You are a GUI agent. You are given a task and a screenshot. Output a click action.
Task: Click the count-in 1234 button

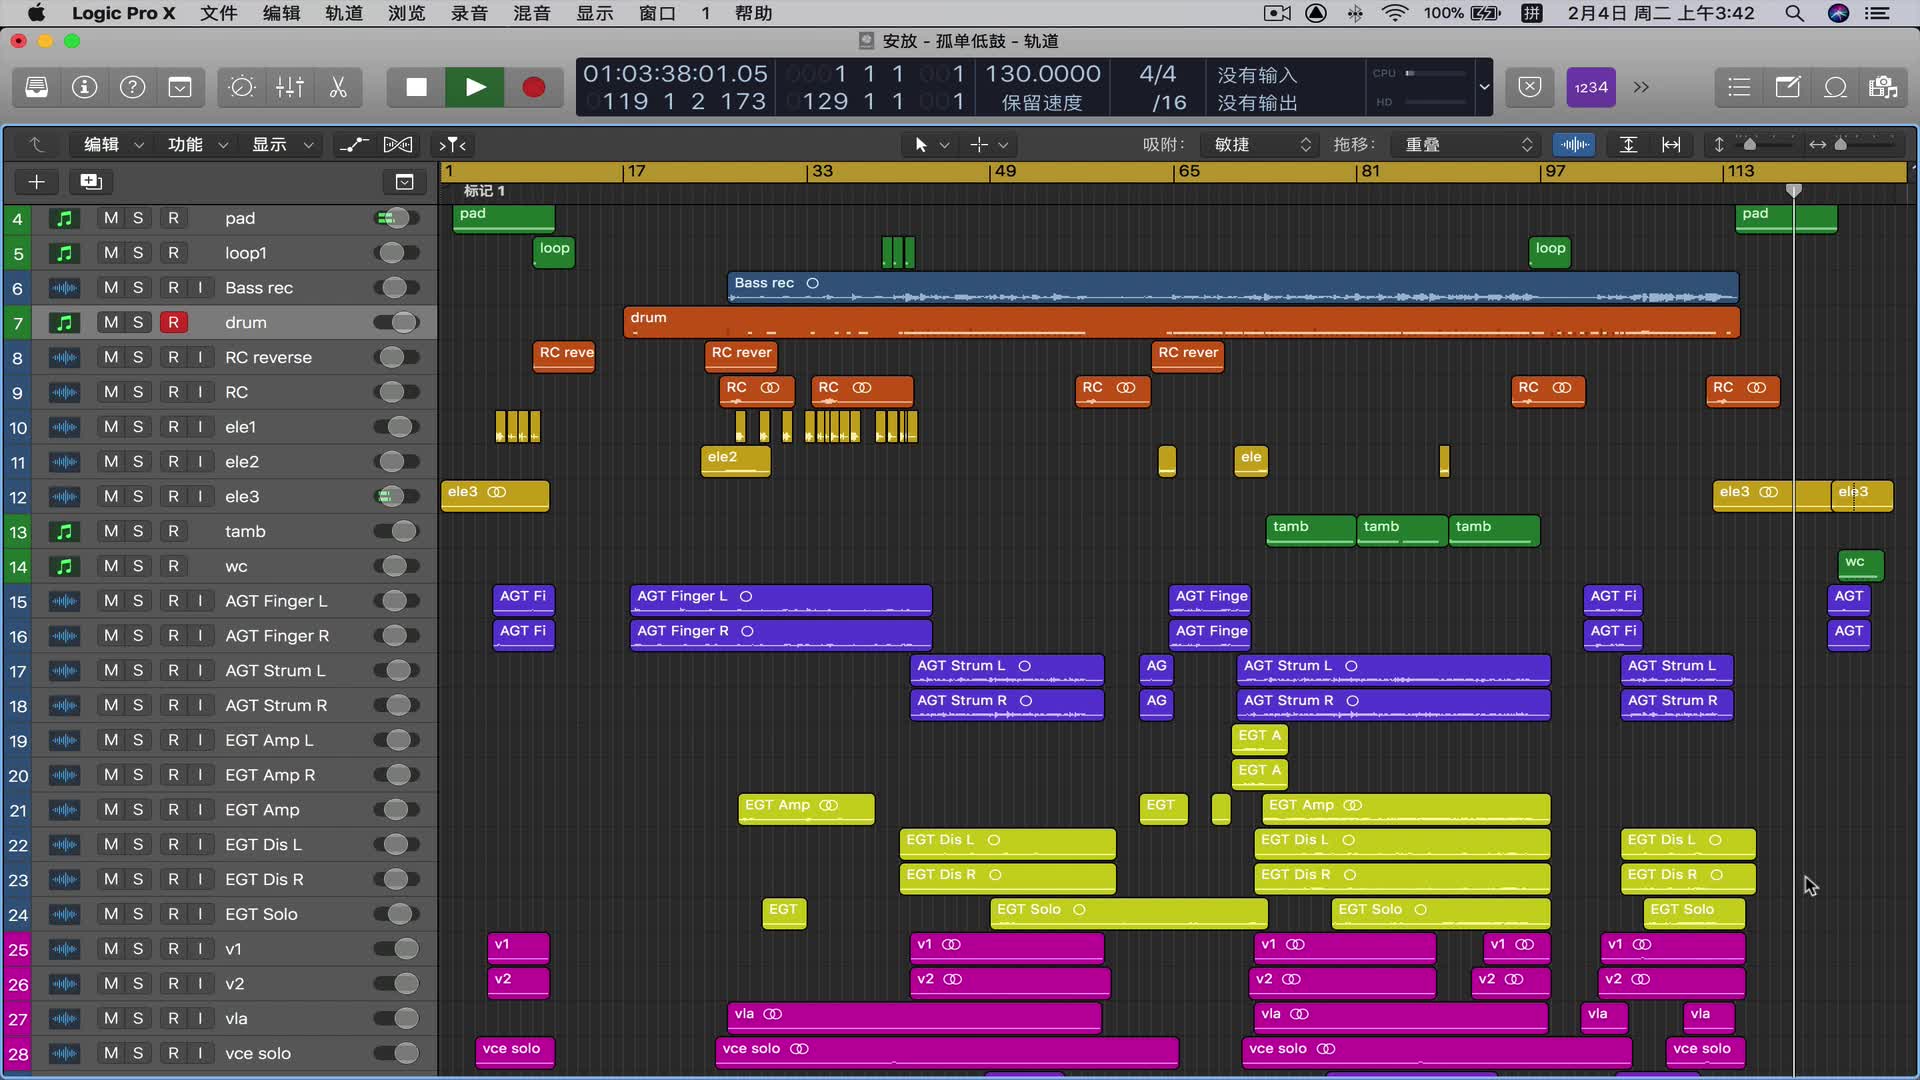click(x=1590, y=87)
